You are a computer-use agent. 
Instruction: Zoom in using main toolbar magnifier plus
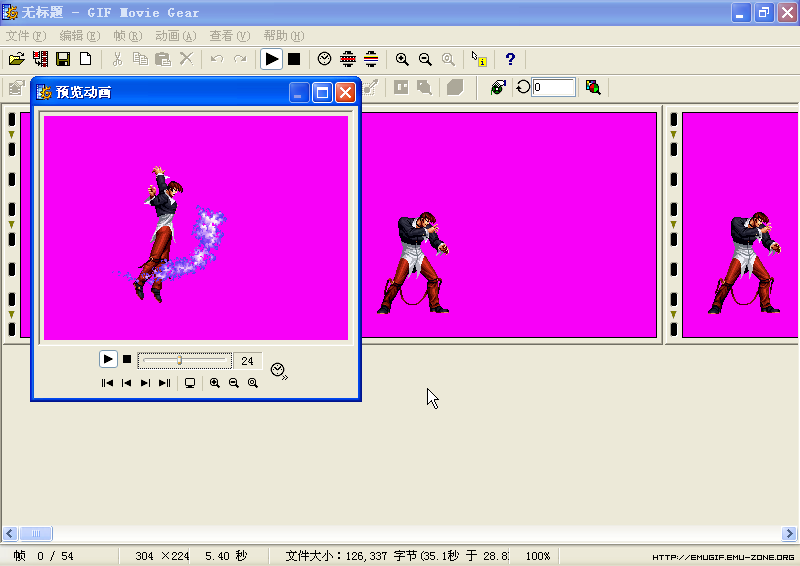coord(402,59)
